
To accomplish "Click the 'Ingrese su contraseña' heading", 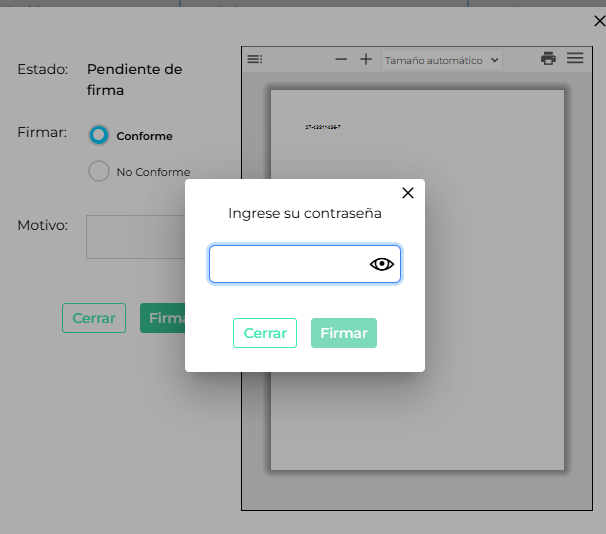I will pyautogui.click(x=305, y=213).
